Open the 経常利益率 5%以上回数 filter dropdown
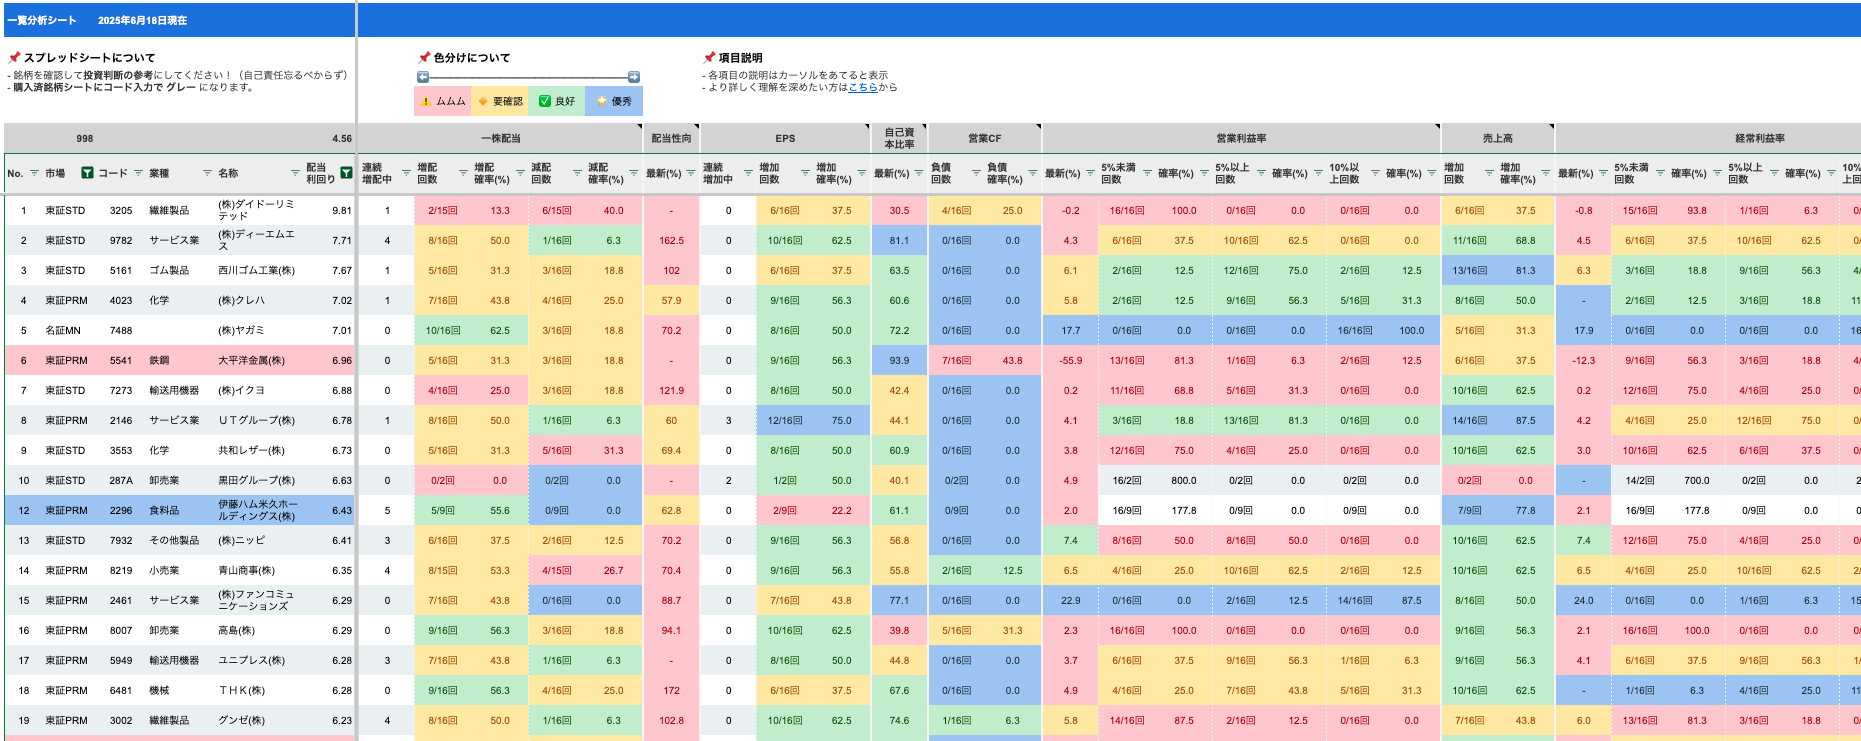 tap(1774, 173)
